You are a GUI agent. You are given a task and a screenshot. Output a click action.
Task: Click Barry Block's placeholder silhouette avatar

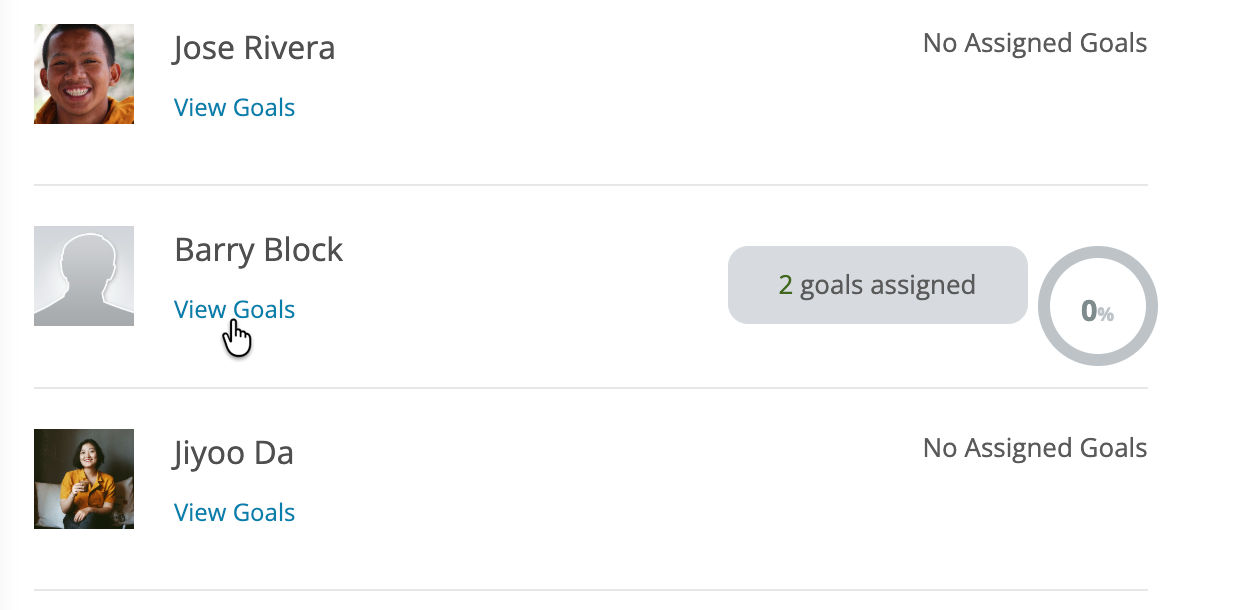pos(84,276)
